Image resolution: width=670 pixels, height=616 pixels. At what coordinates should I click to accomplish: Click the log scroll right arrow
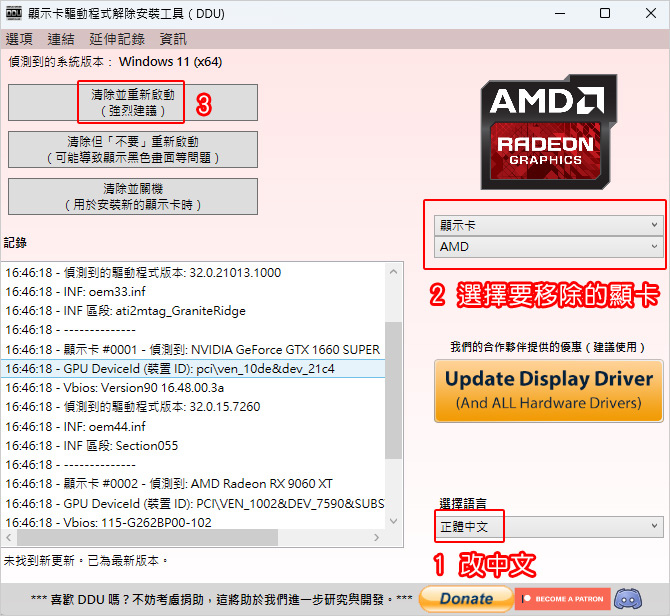pyautogui.click(x=376, y=537)
